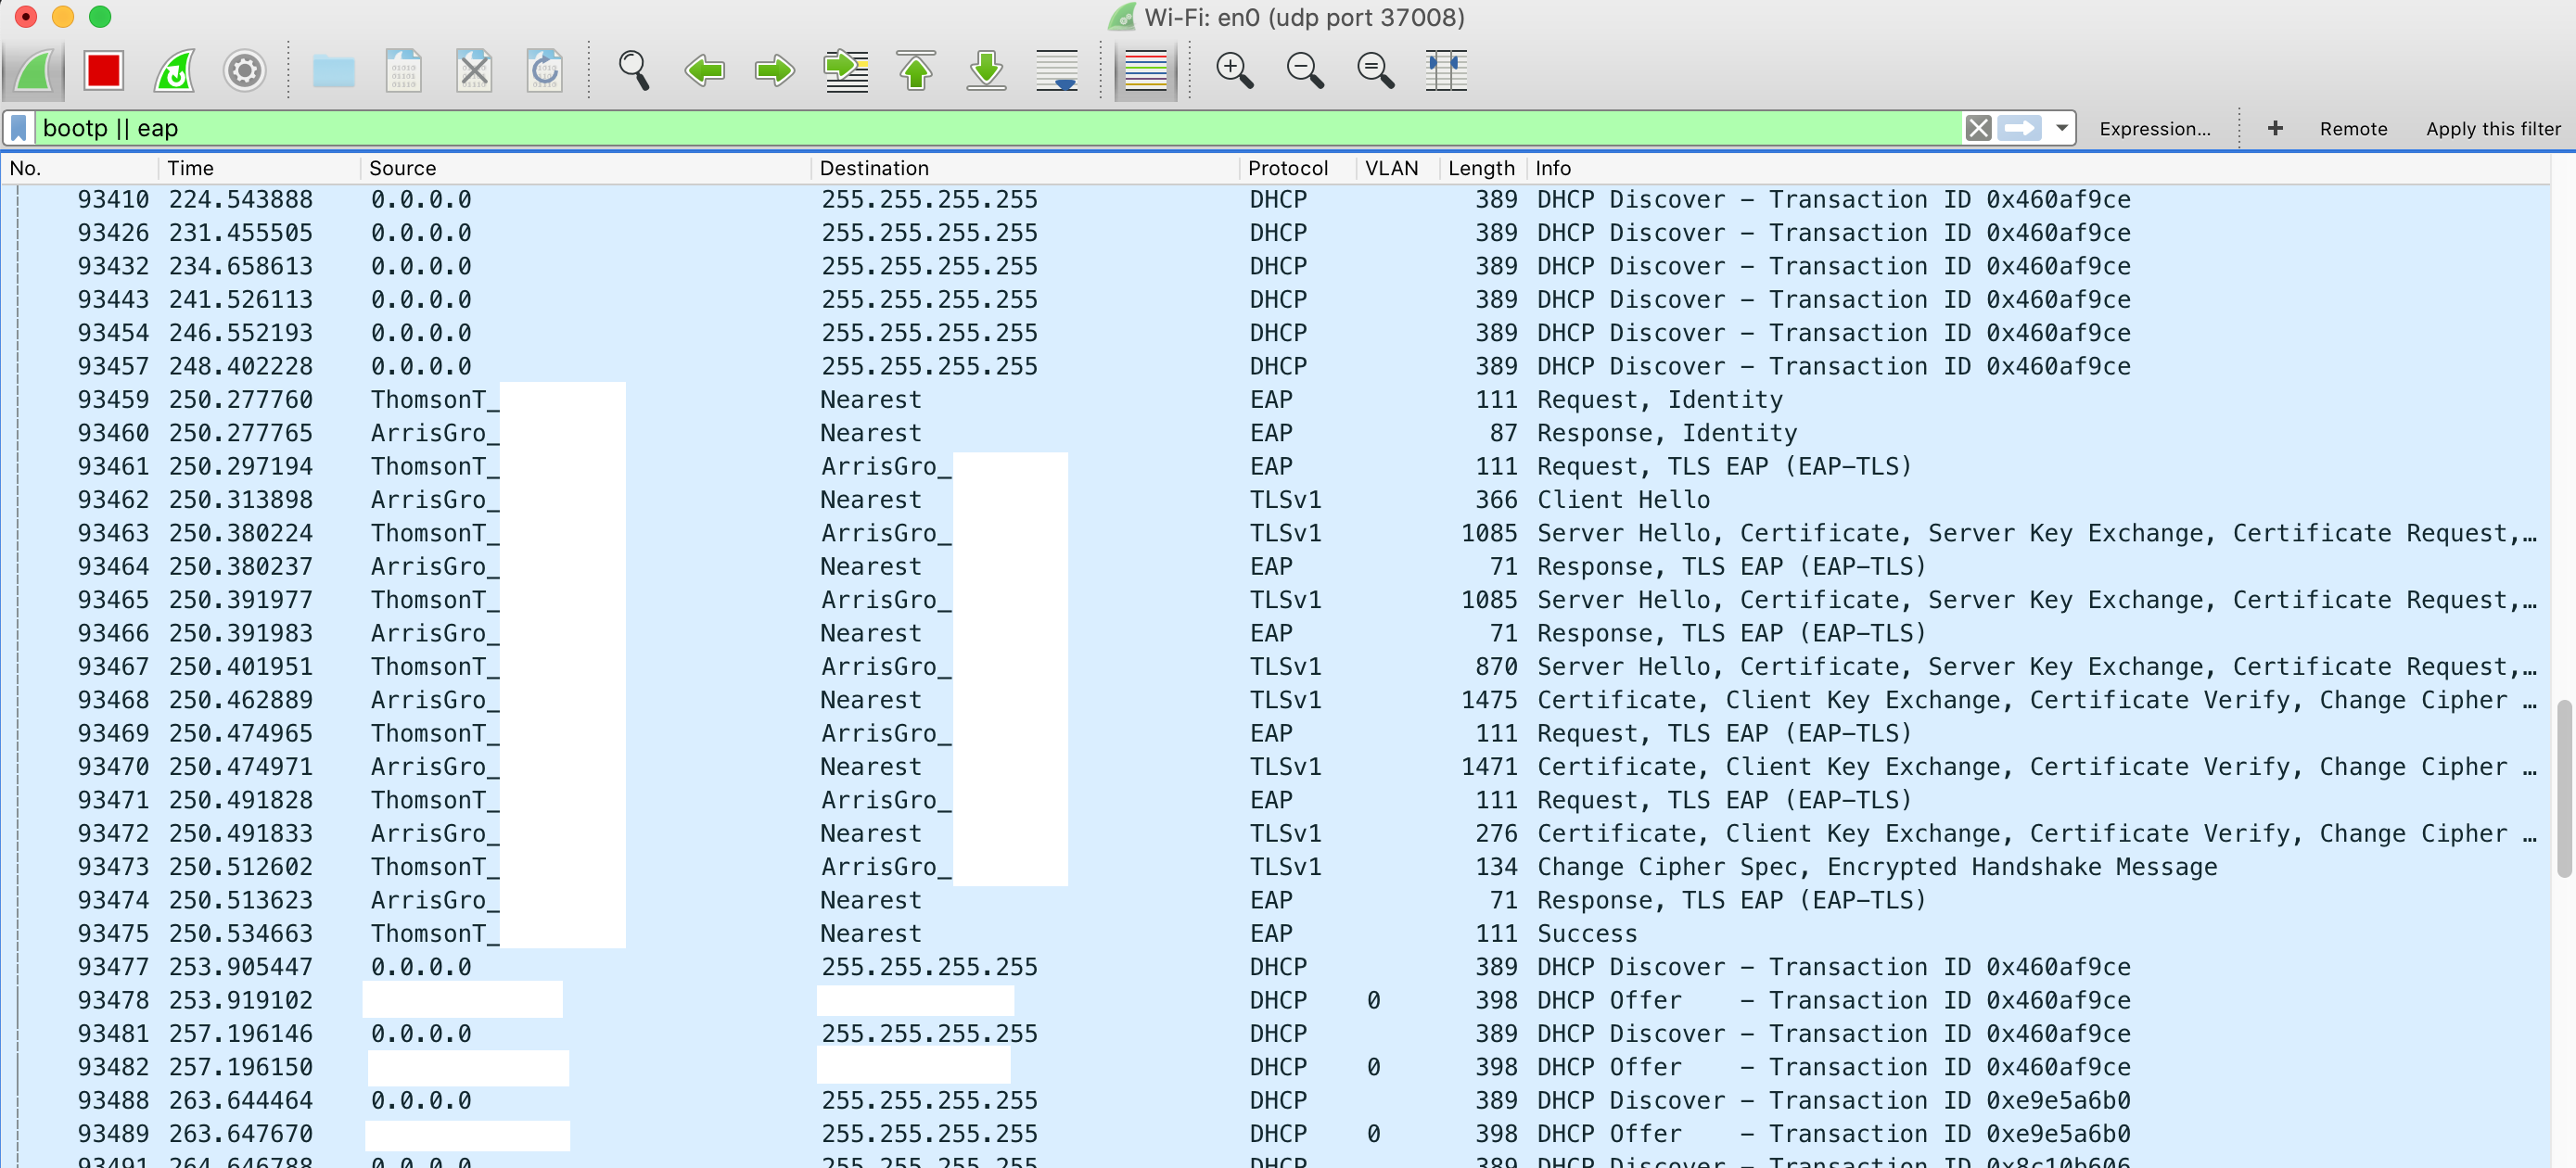Save this capture file icon

(x=404, y=71)
